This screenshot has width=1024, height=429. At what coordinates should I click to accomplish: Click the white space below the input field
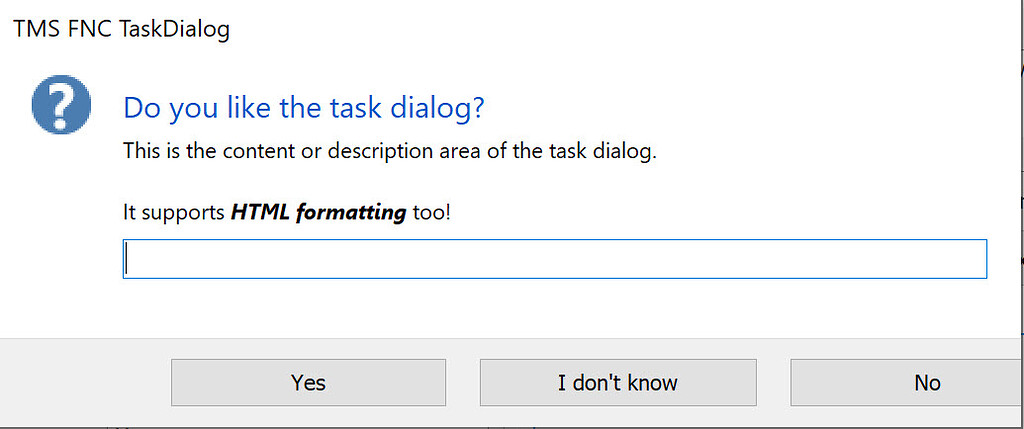pos(554,308)
